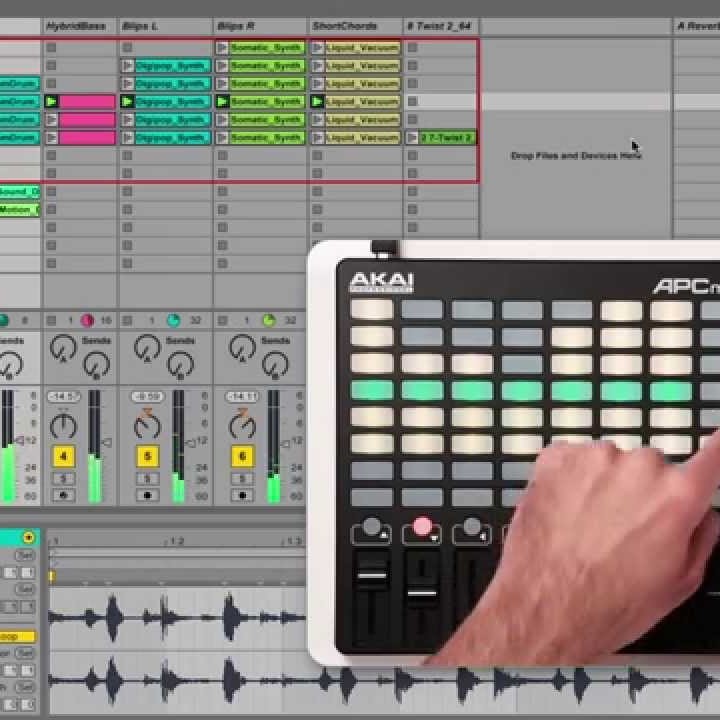Click the playing Digipop_Synth clip launch button
This screenshot has height=720, width=720.
click(128, 101)
